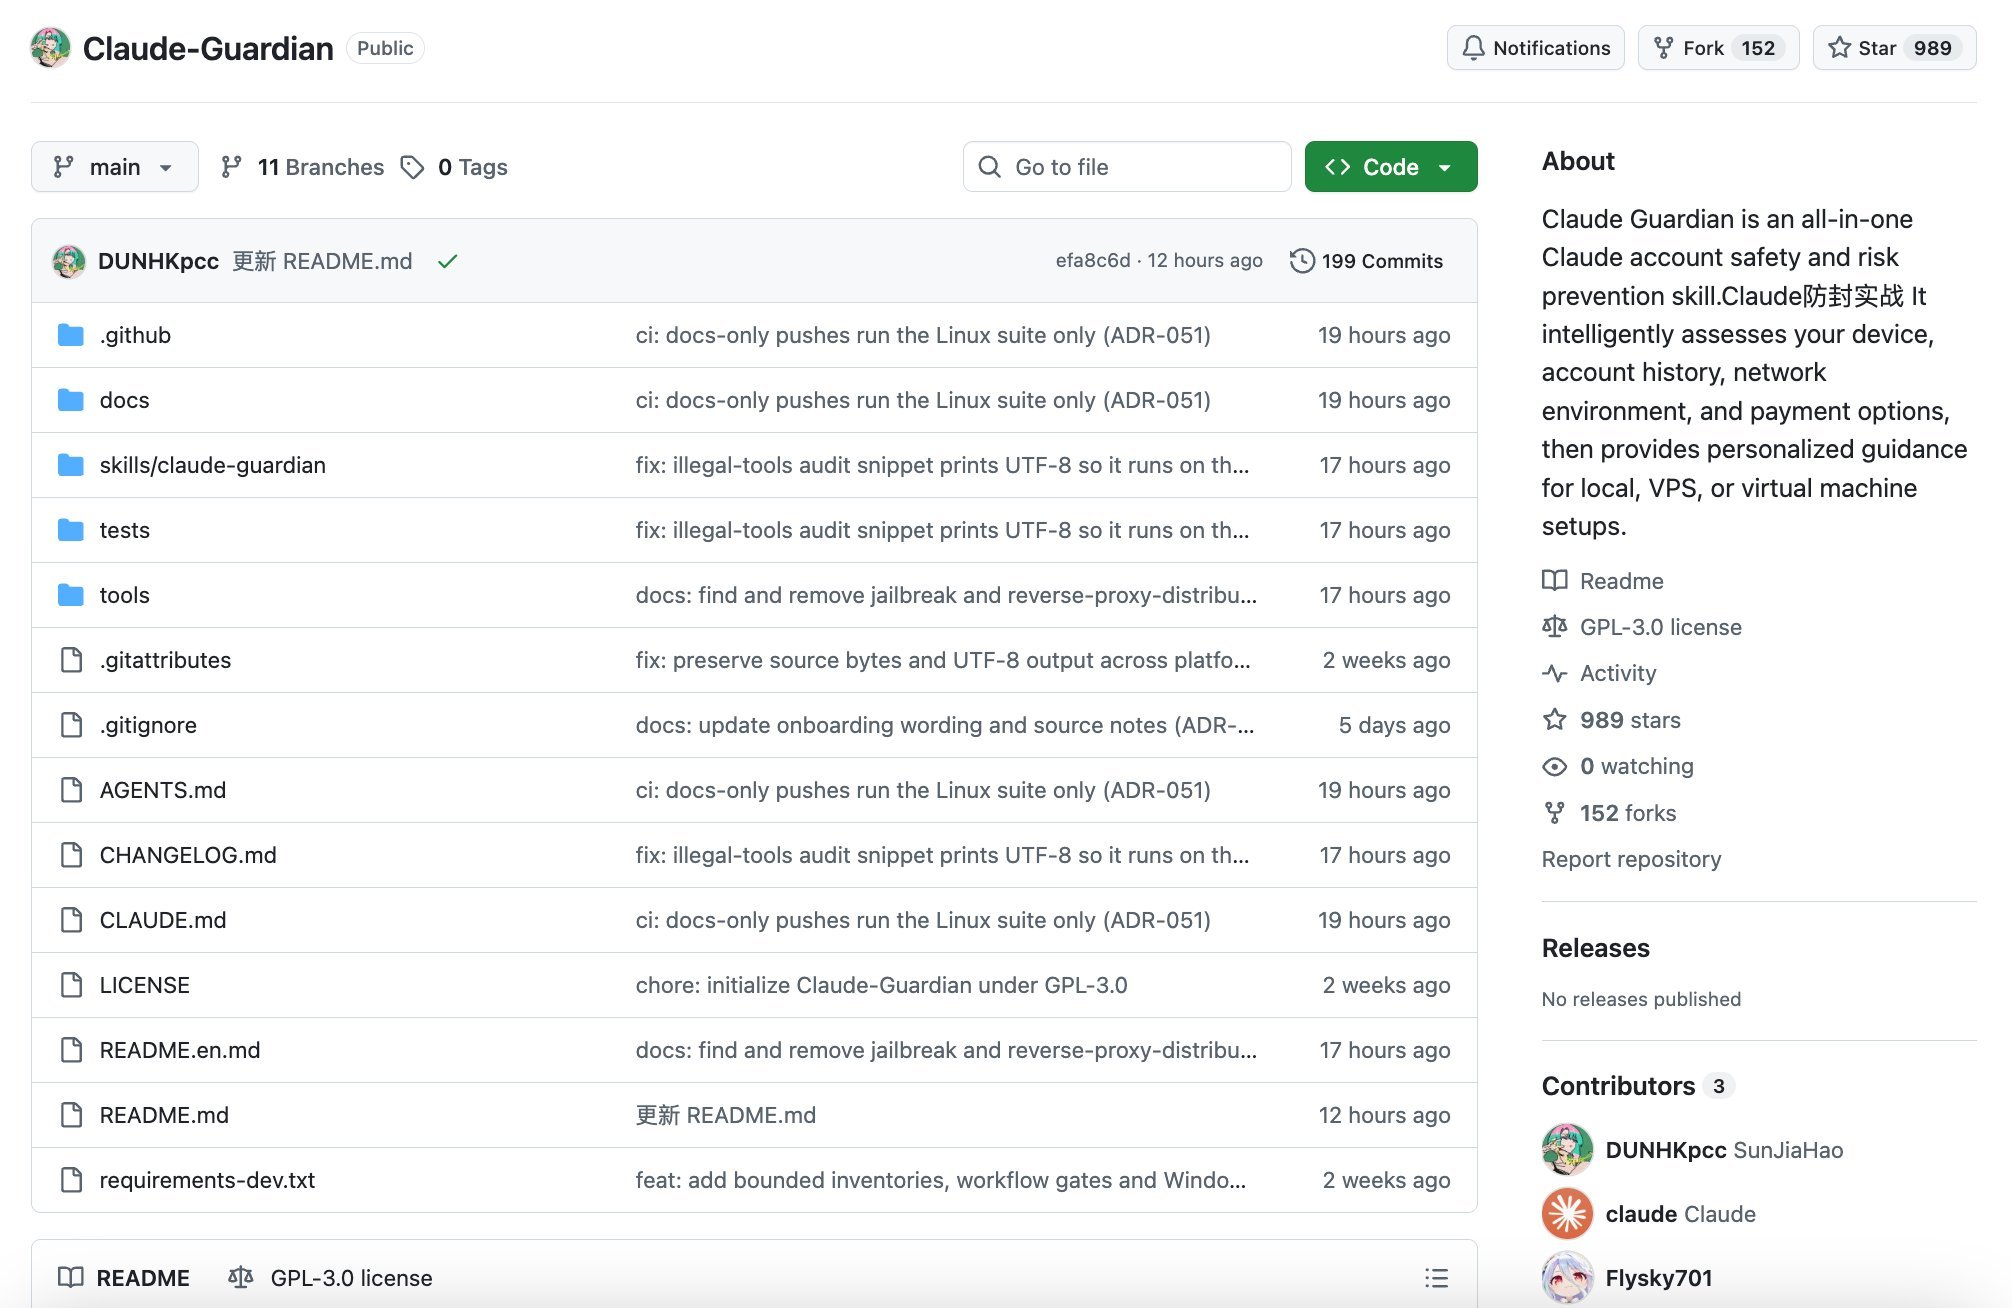2012x1308 pixels.
Task: Open the skills/claude-guardian folder
Action: (212, 465)
